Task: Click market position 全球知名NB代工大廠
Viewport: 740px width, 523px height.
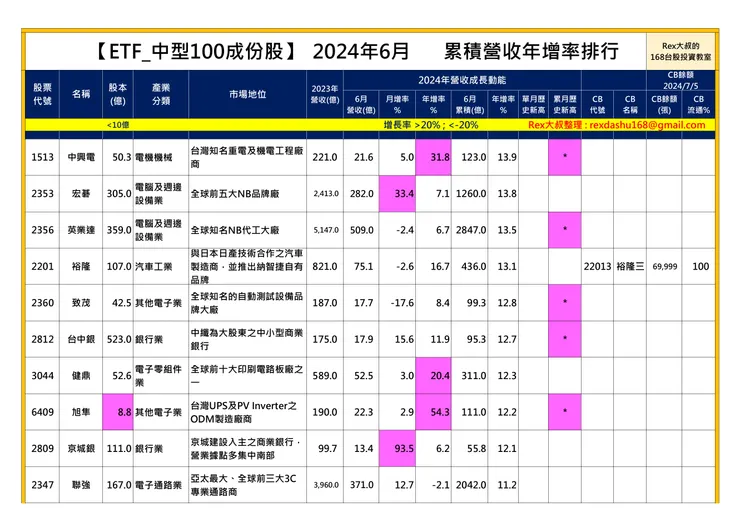Action: point(235,230)
